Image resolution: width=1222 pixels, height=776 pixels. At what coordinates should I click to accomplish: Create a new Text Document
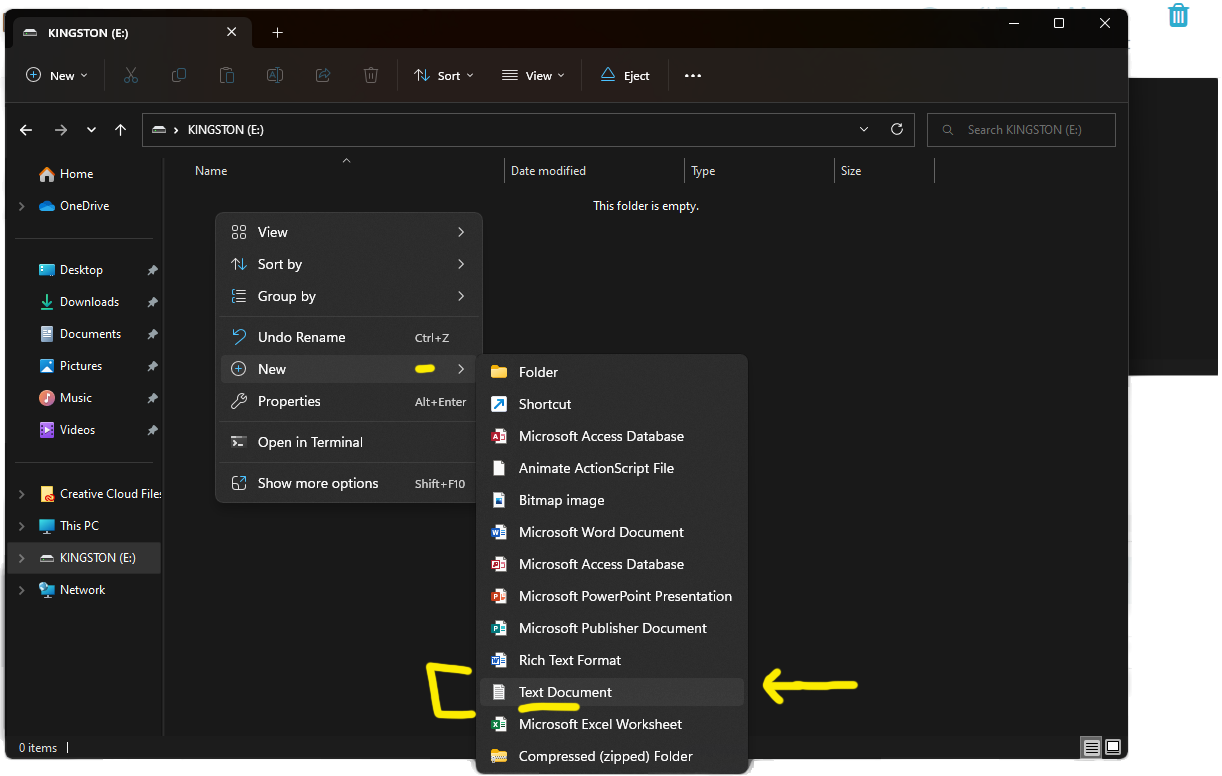pos(612,692)
